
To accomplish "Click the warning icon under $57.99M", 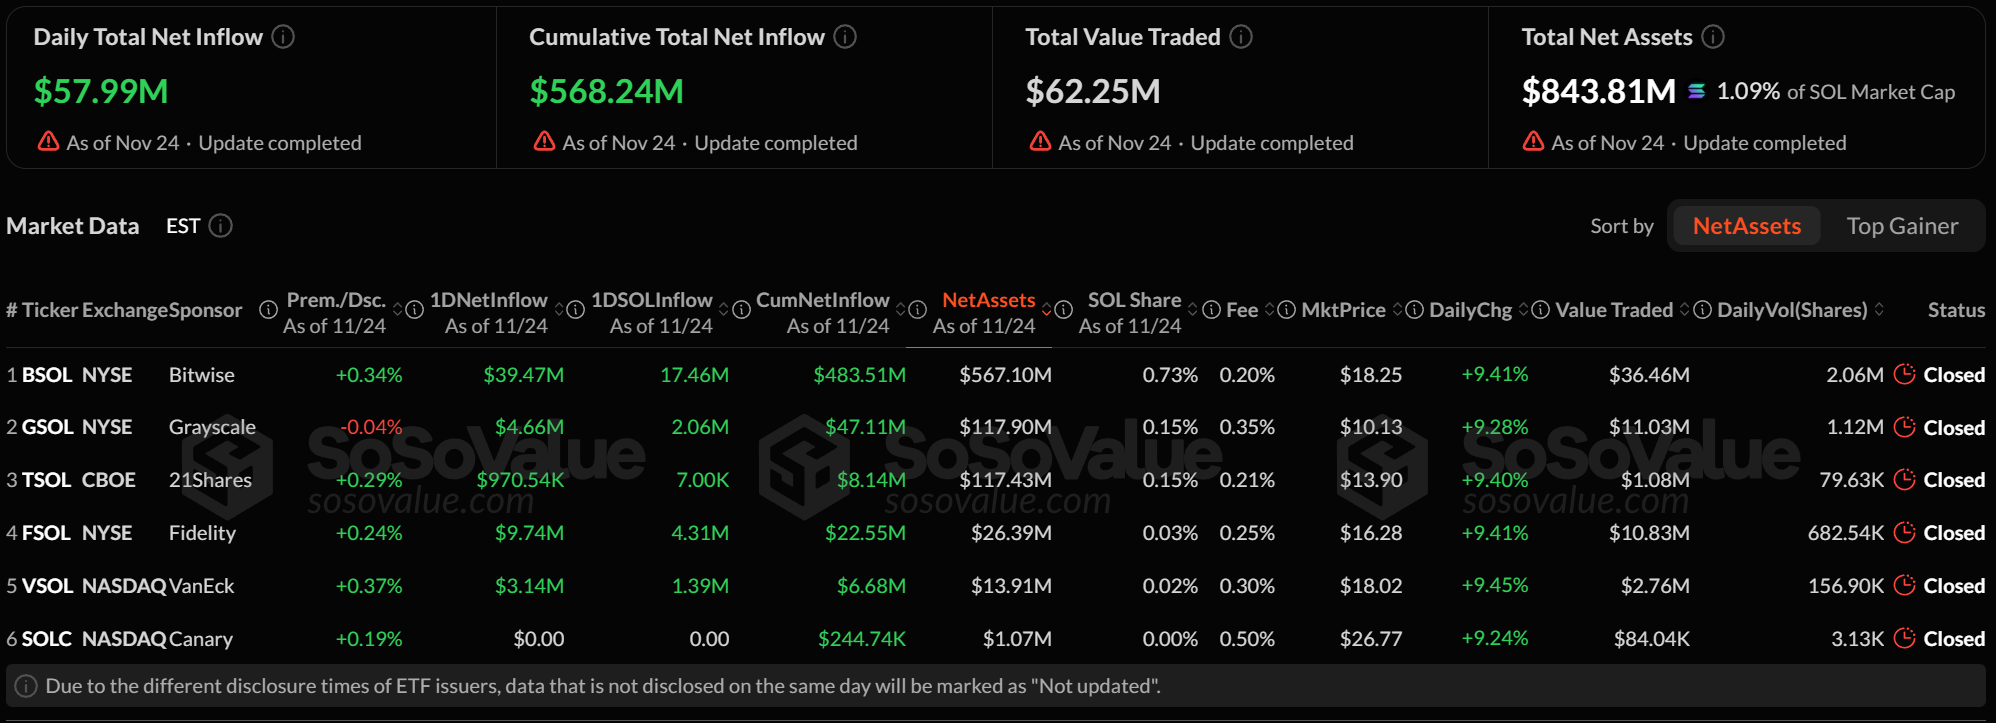I will (x=48, y=141).
